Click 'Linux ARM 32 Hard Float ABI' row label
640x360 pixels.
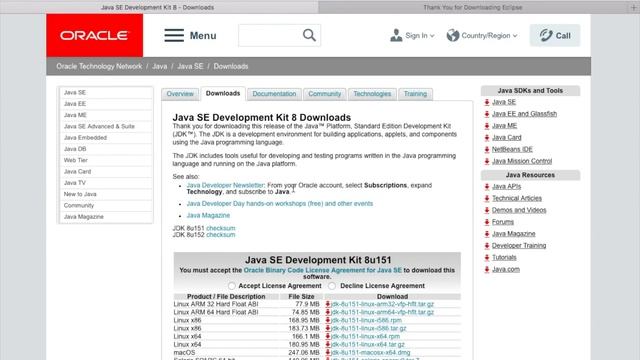[x=216, y=304]
